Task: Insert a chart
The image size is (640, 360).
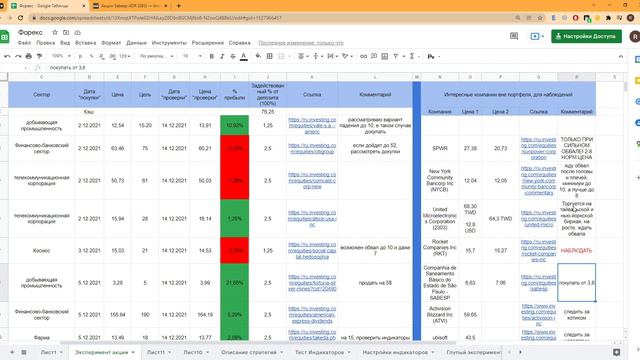Action: (x=384, y=56)
